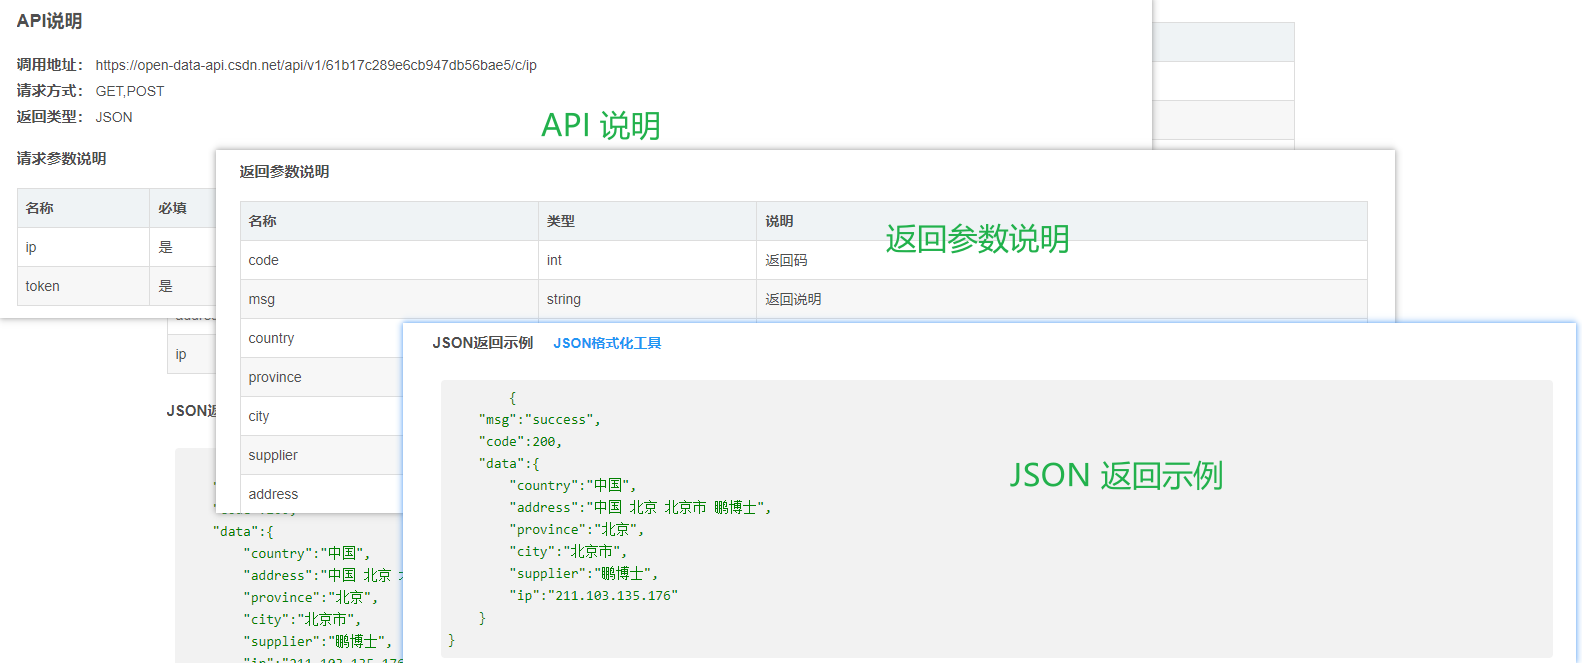This screenshot has width=1582, height=663.
Task: Click the string type cell
Action: pos(564,299)
